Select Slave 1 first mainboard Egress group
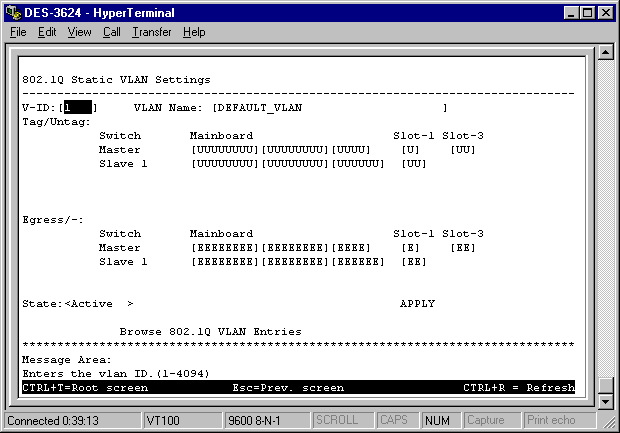620x433 pixels. click(x=226, y=261)
